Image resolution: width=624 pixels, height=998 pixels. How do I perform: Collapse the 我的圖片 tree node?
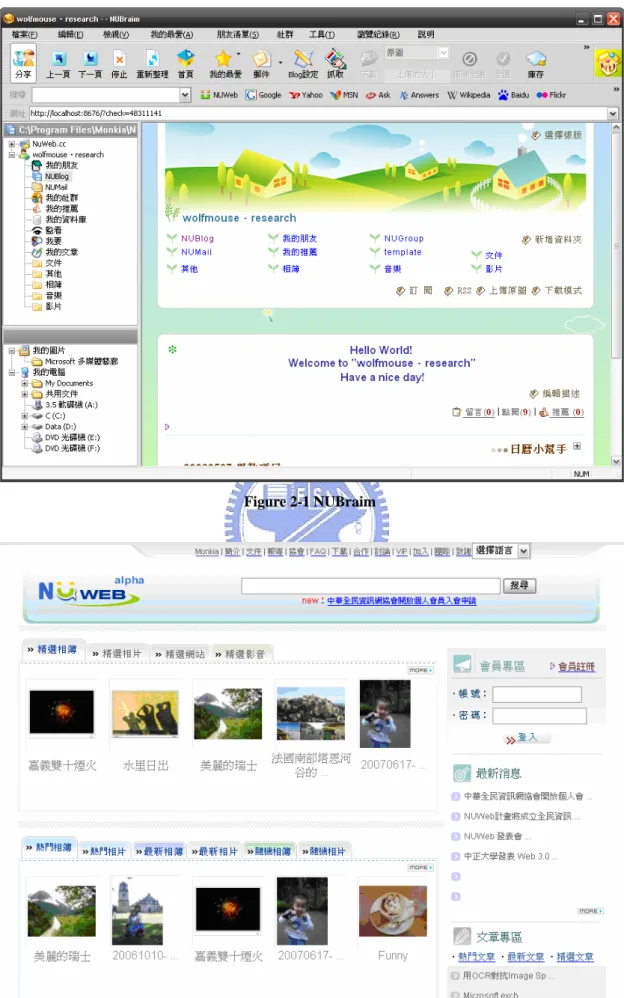pyautogui.click(x=11, y=351)
